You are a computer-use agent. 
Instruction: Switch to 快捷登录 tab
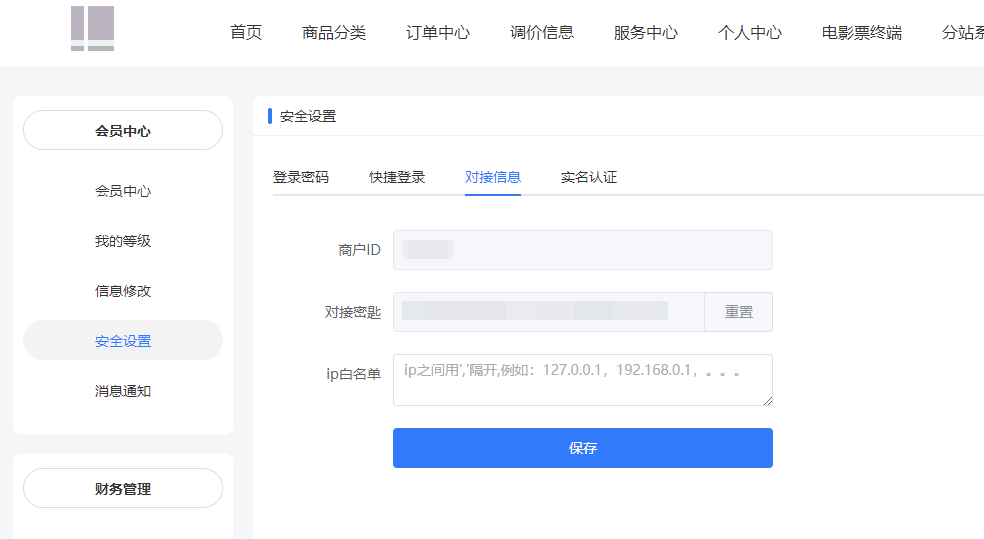pyautogui.click(x=397, y=178)
